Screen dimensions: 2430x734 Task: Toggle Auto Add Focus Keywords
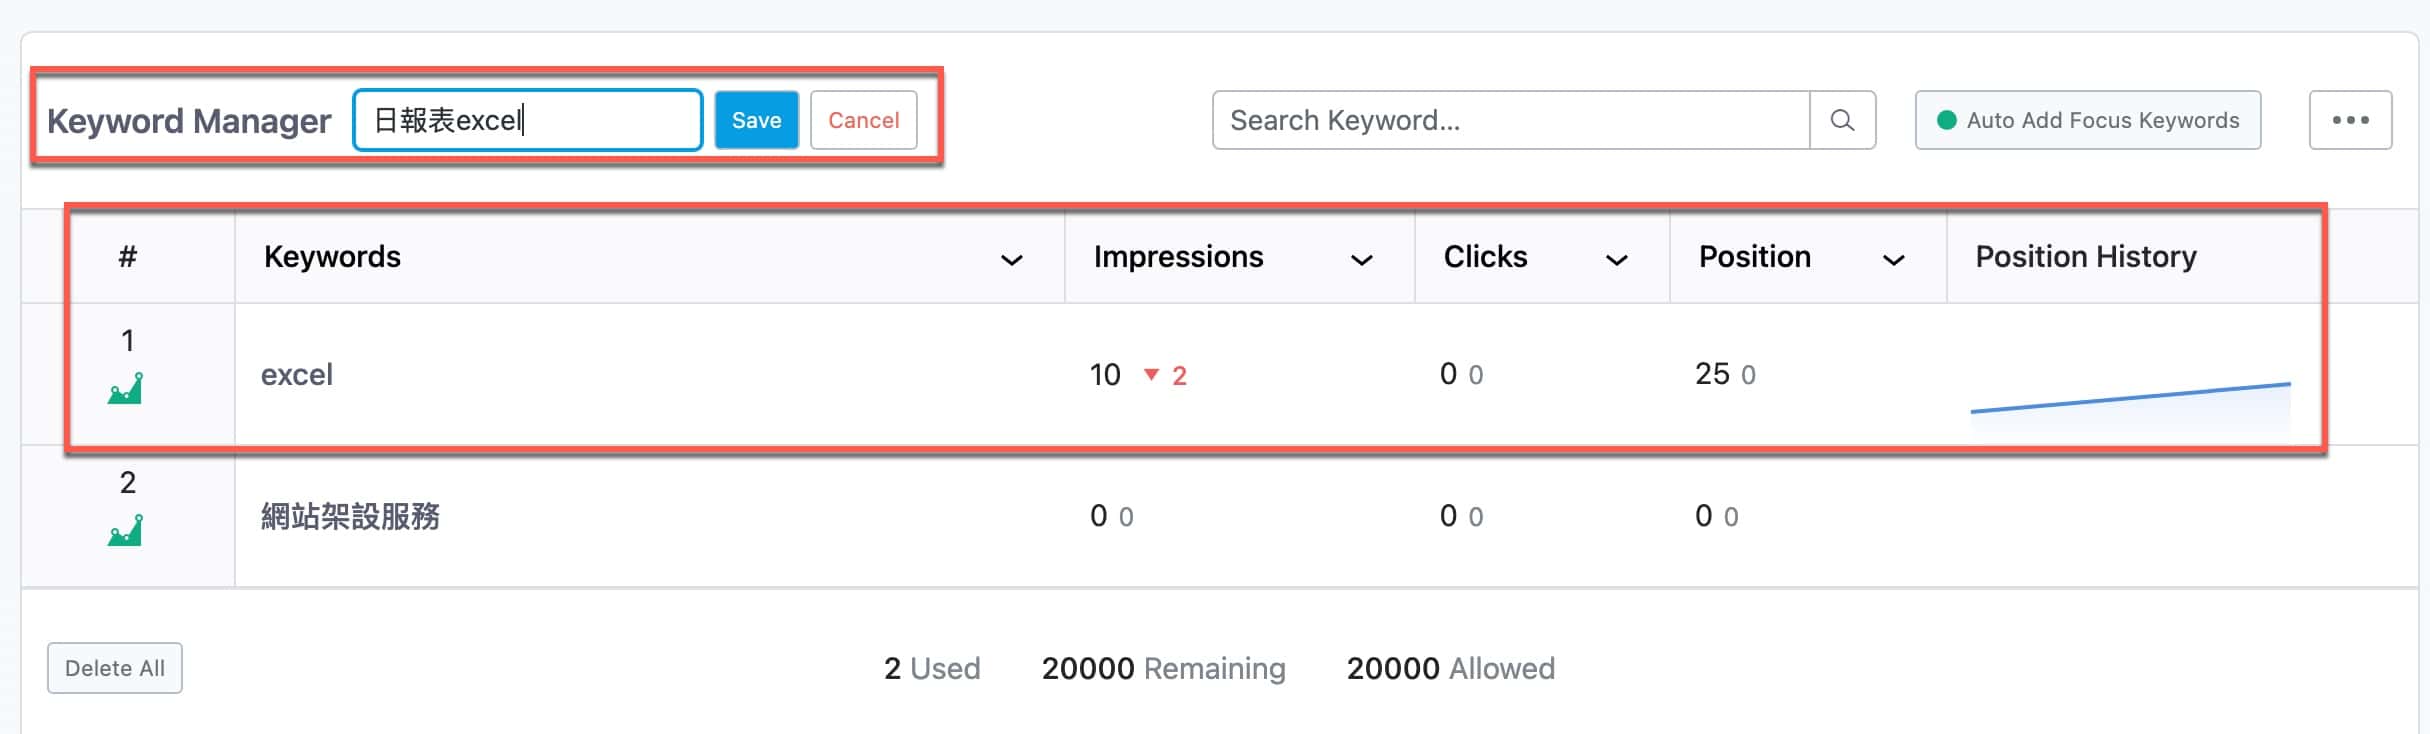click(x=2088, y=120)
